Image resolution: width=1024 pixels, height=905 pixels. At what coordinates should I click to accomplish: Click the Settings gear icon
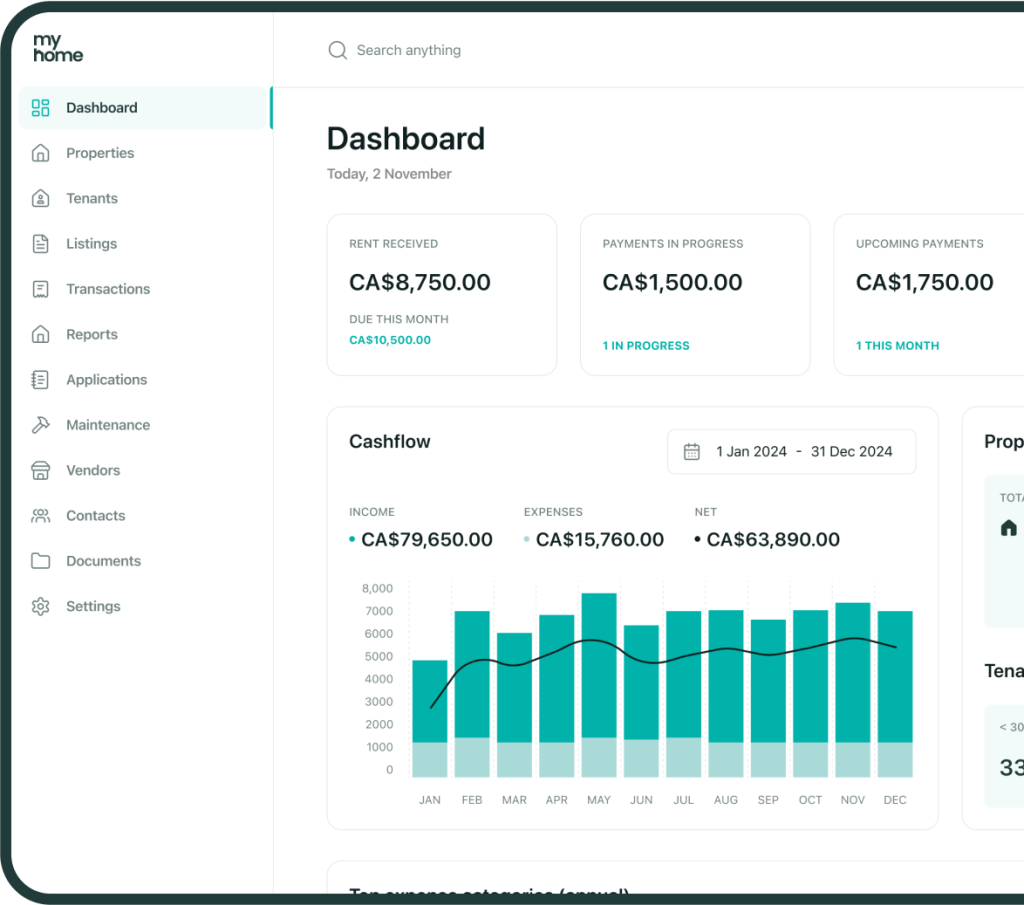click(x=40, y=607)
